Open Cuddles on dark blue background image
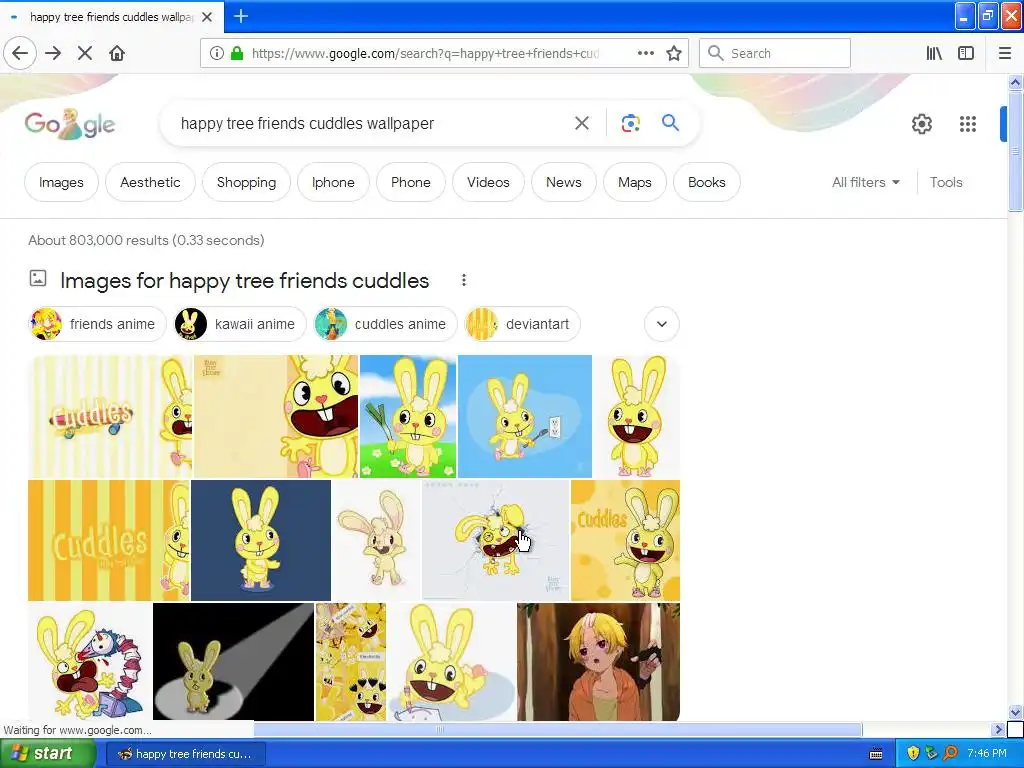The width and height of the screenshot is (1024, 768). click(x=261, y=540)
